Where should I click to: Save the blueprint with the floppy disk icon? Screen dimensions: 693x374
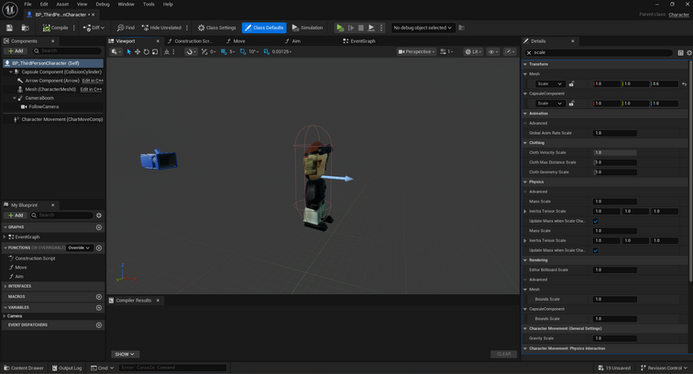[x=9, y=28]
